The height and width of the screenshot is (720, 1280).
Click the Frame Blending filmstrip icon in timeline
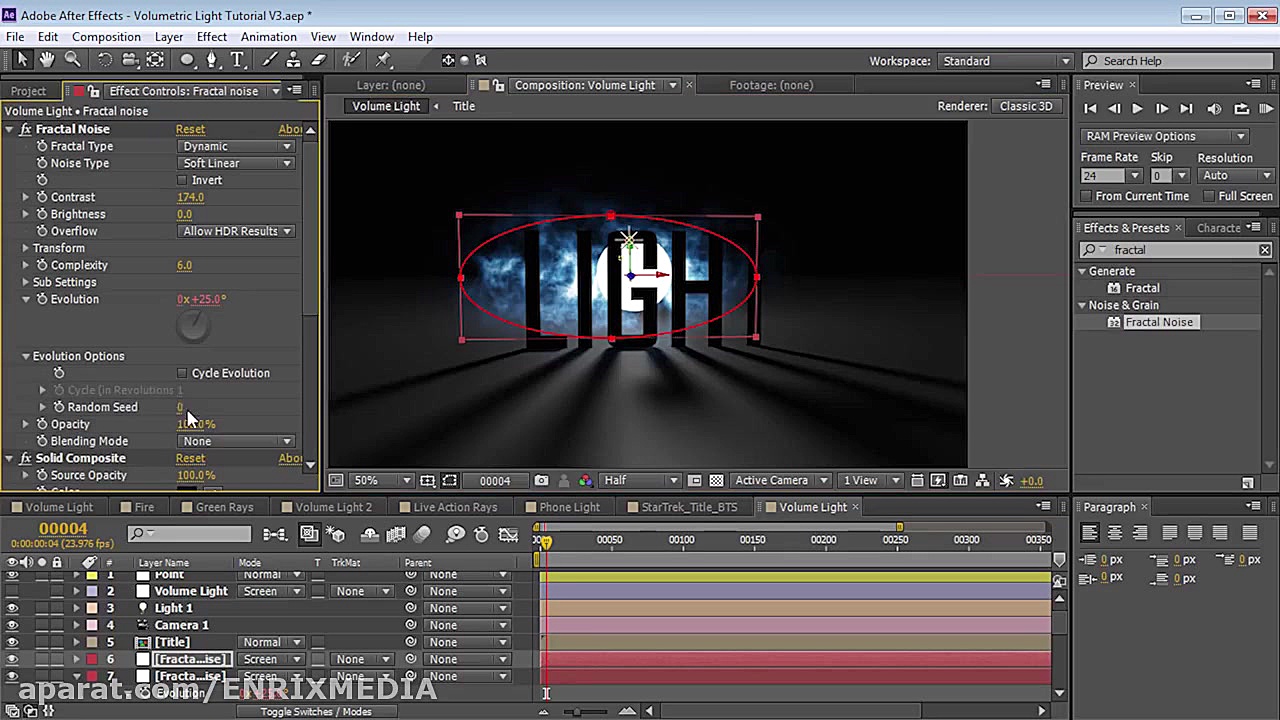396,535
